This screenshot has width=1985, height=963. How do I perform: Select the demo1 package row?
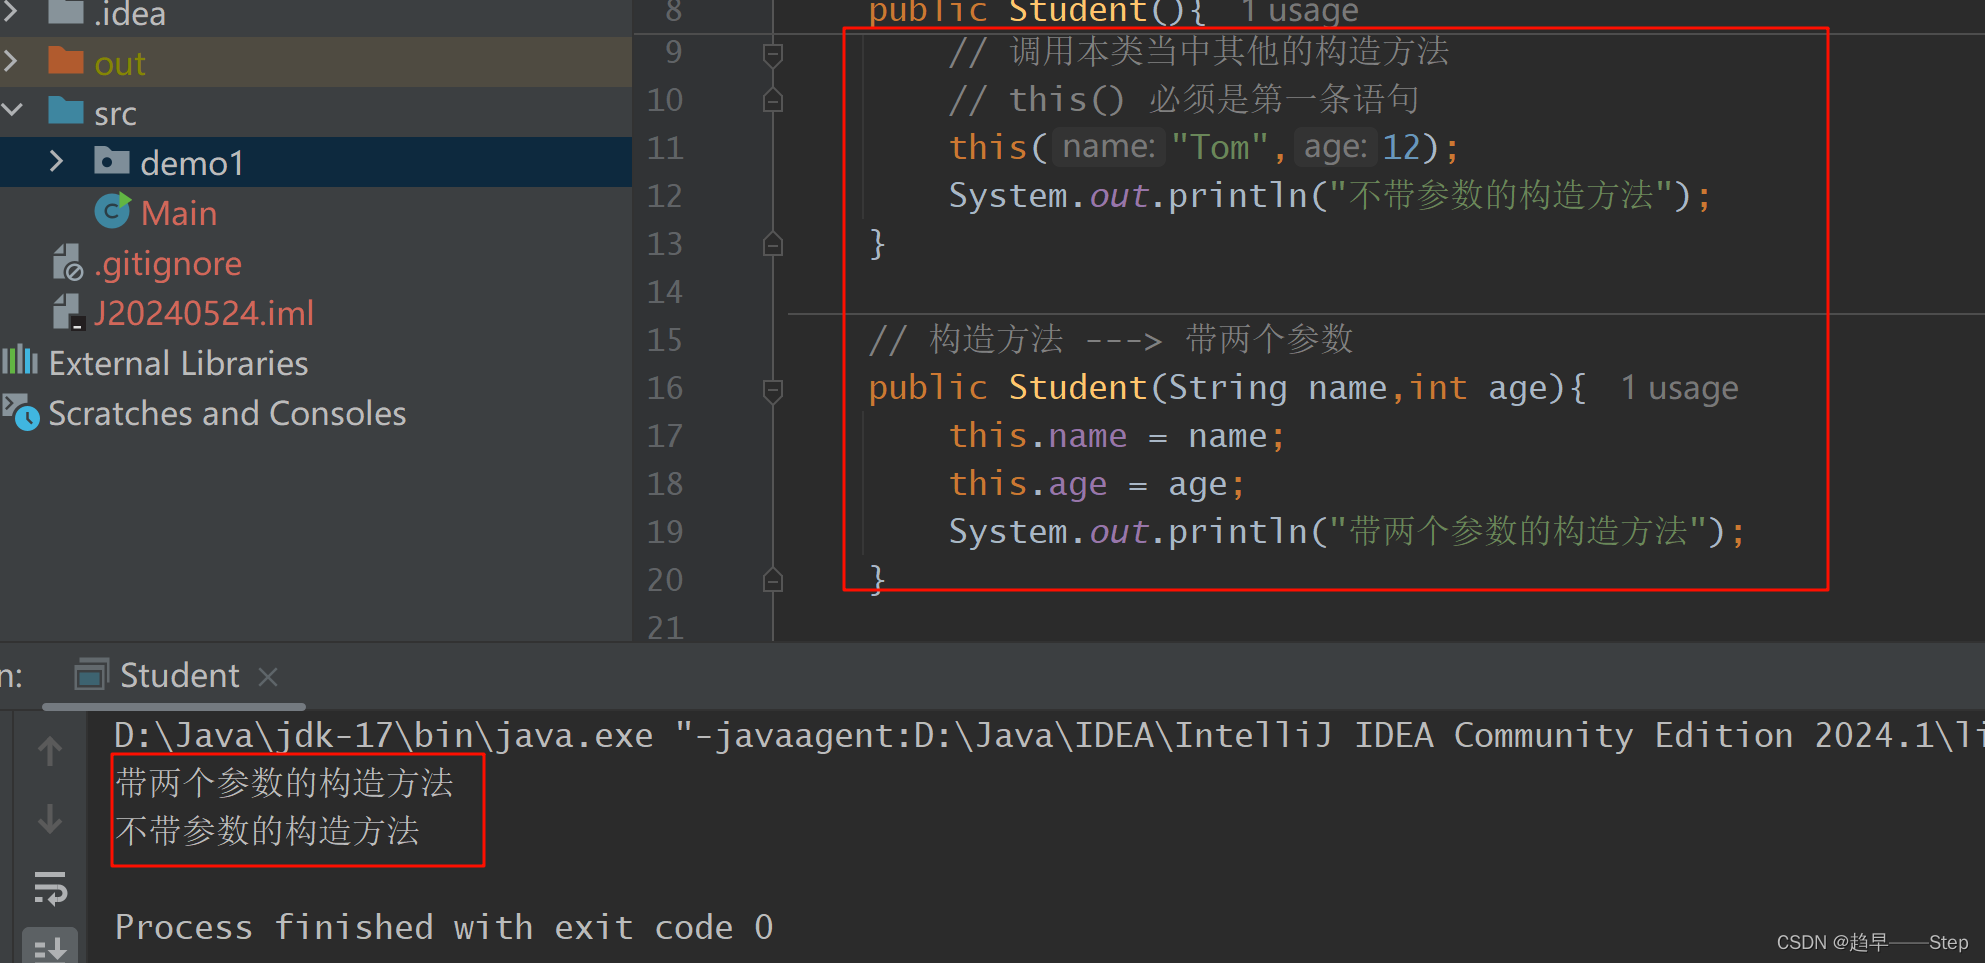tap(316, 162)
